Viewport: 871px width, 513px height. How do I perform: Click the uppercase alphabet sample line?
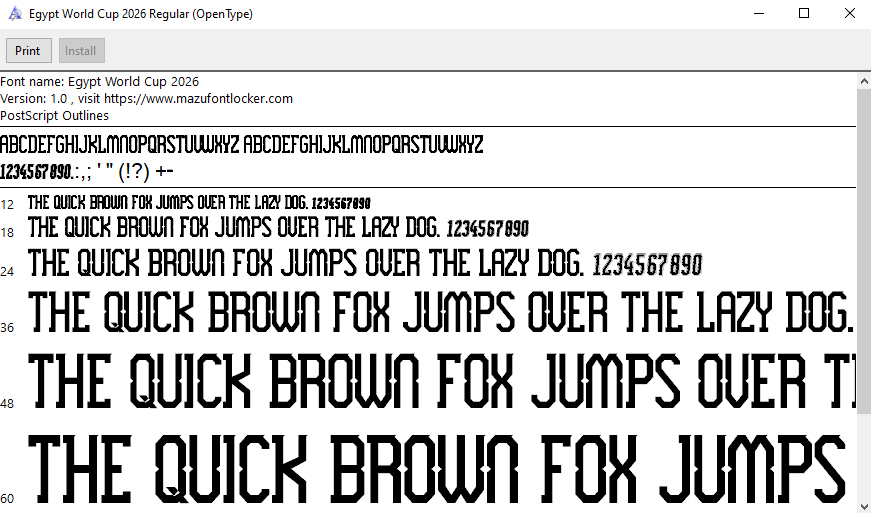pos(242,145)
